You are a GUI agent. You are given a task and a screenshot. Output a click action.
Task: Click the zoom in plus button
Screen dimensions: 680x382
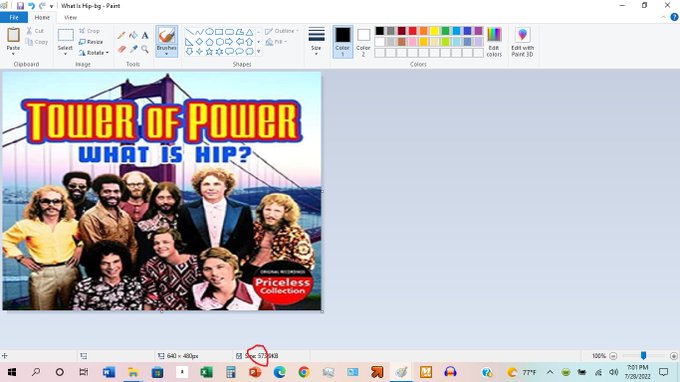673,356
